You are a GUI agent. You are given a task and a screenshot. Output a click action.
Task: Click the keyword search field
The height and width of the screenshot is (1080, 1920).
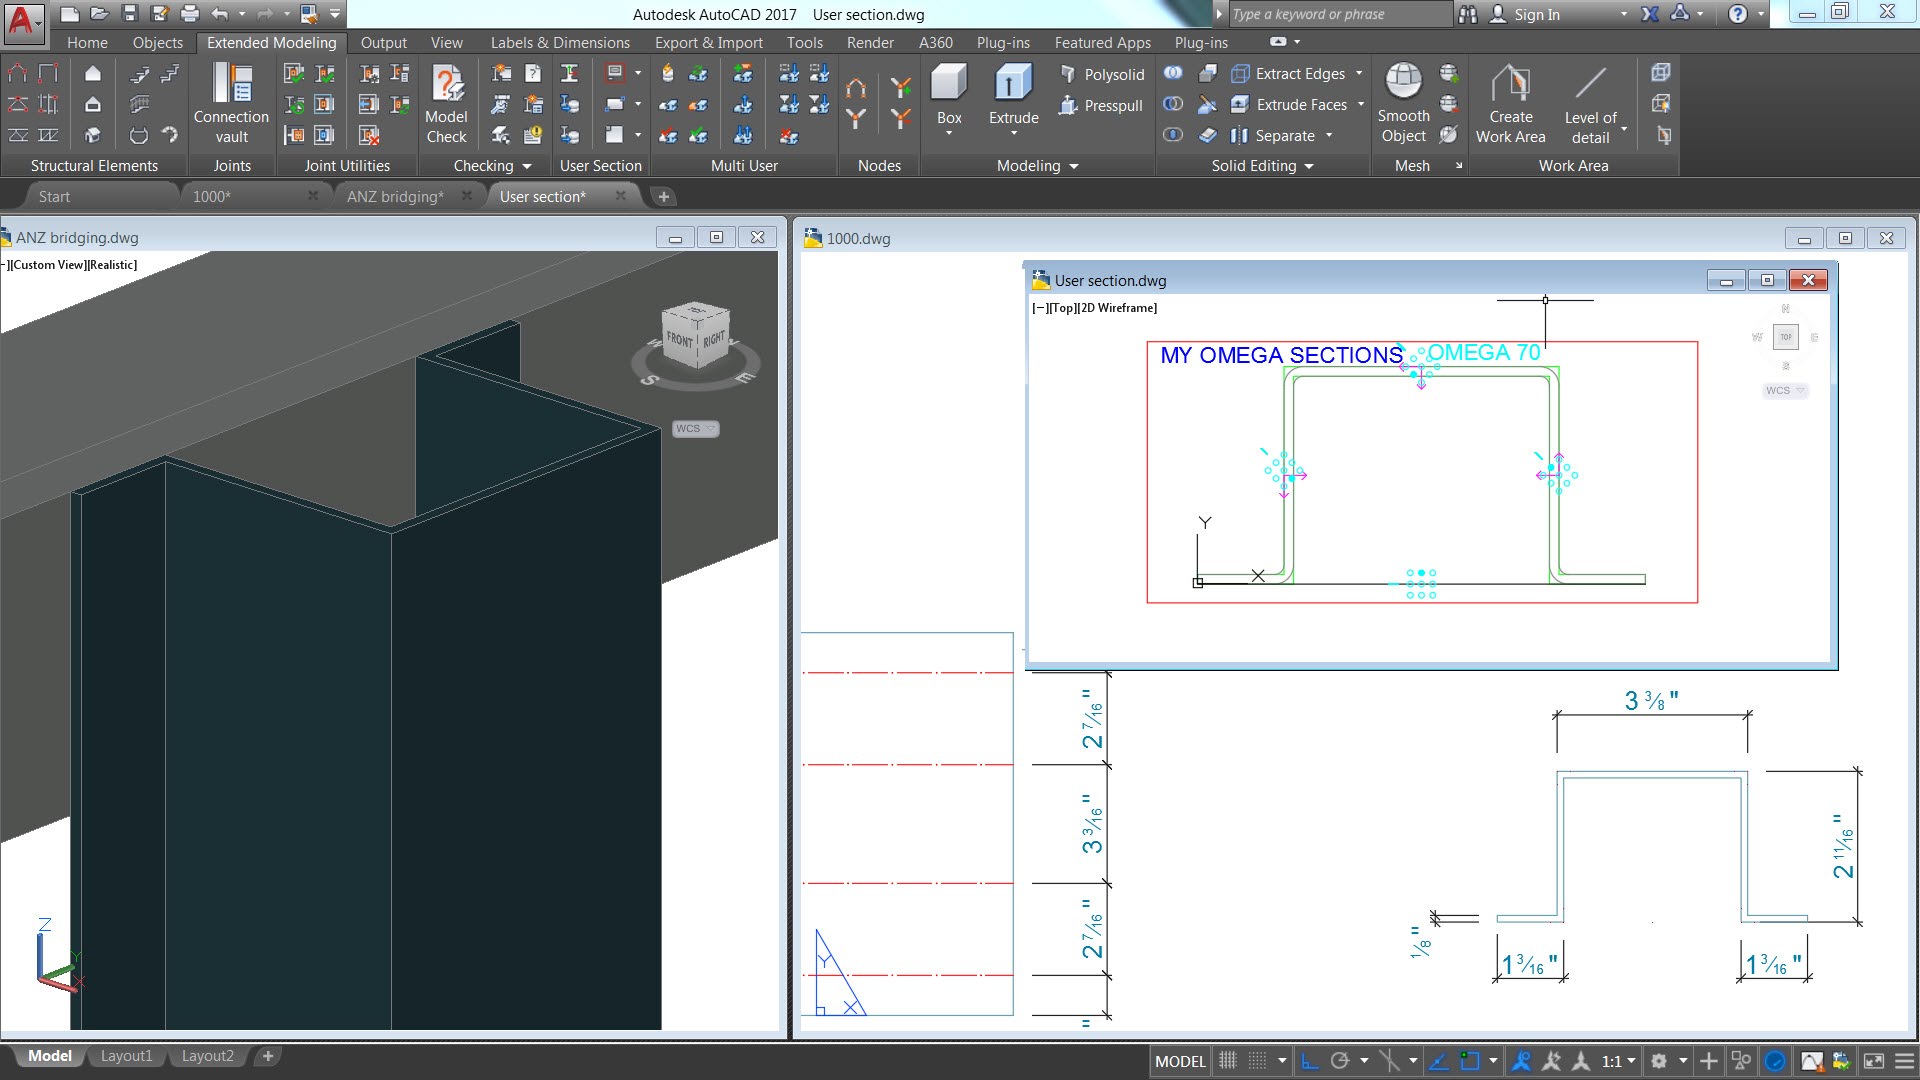point(1340,14)
